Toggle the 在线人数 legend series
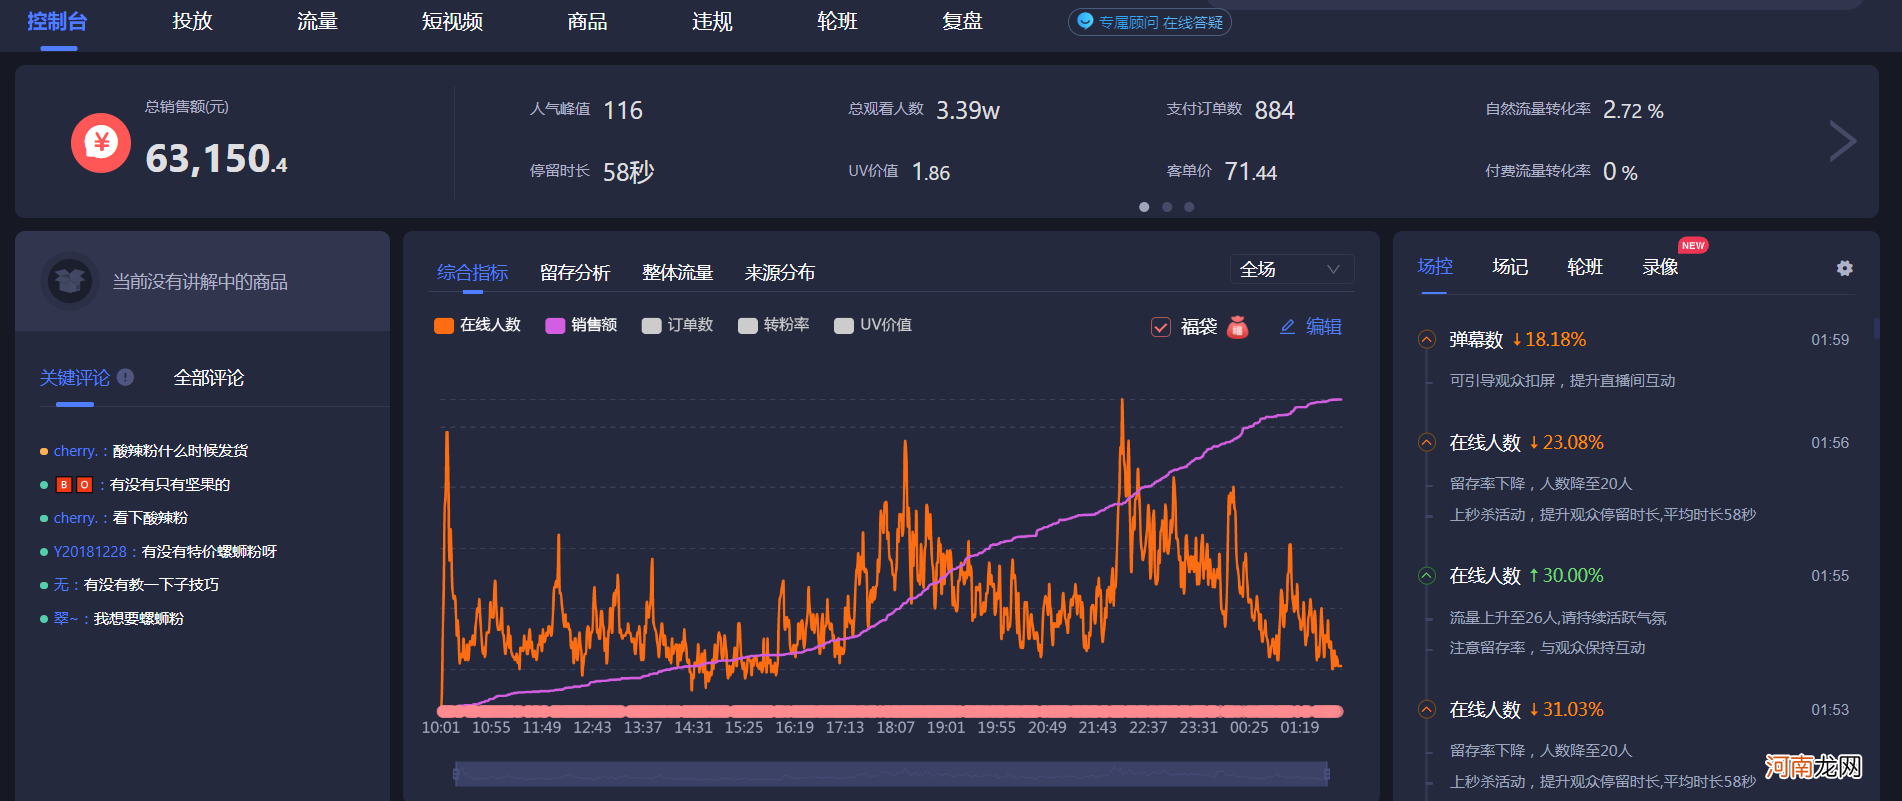This screenshot has width=1902, height=801. click(x=478, y=325)
